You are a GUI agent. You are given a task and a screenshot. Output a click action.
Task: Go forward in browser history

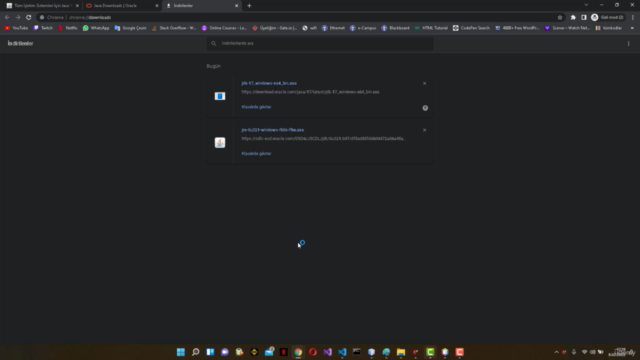[x=18, y=17]
